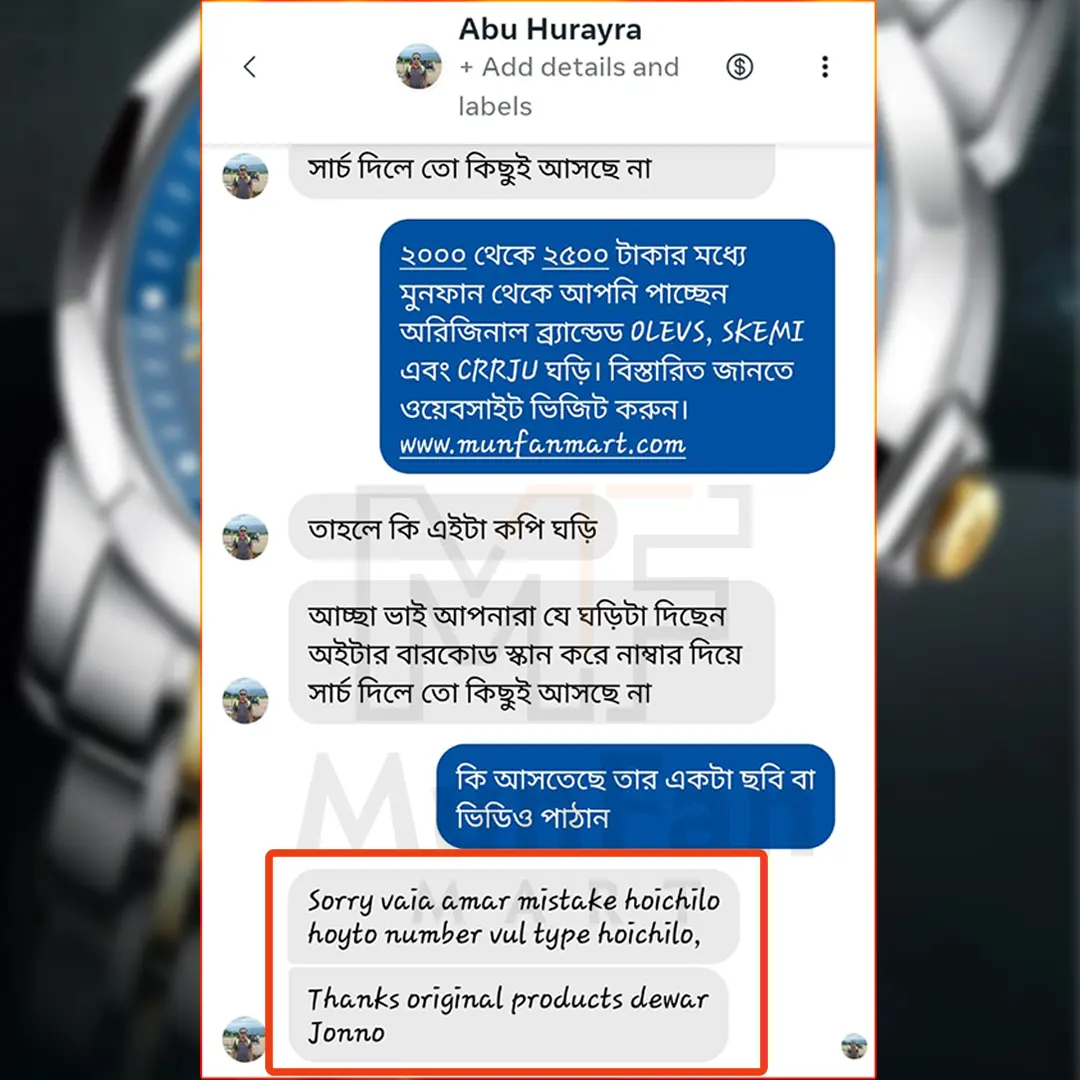Go back using the left arrow icon

250,67
